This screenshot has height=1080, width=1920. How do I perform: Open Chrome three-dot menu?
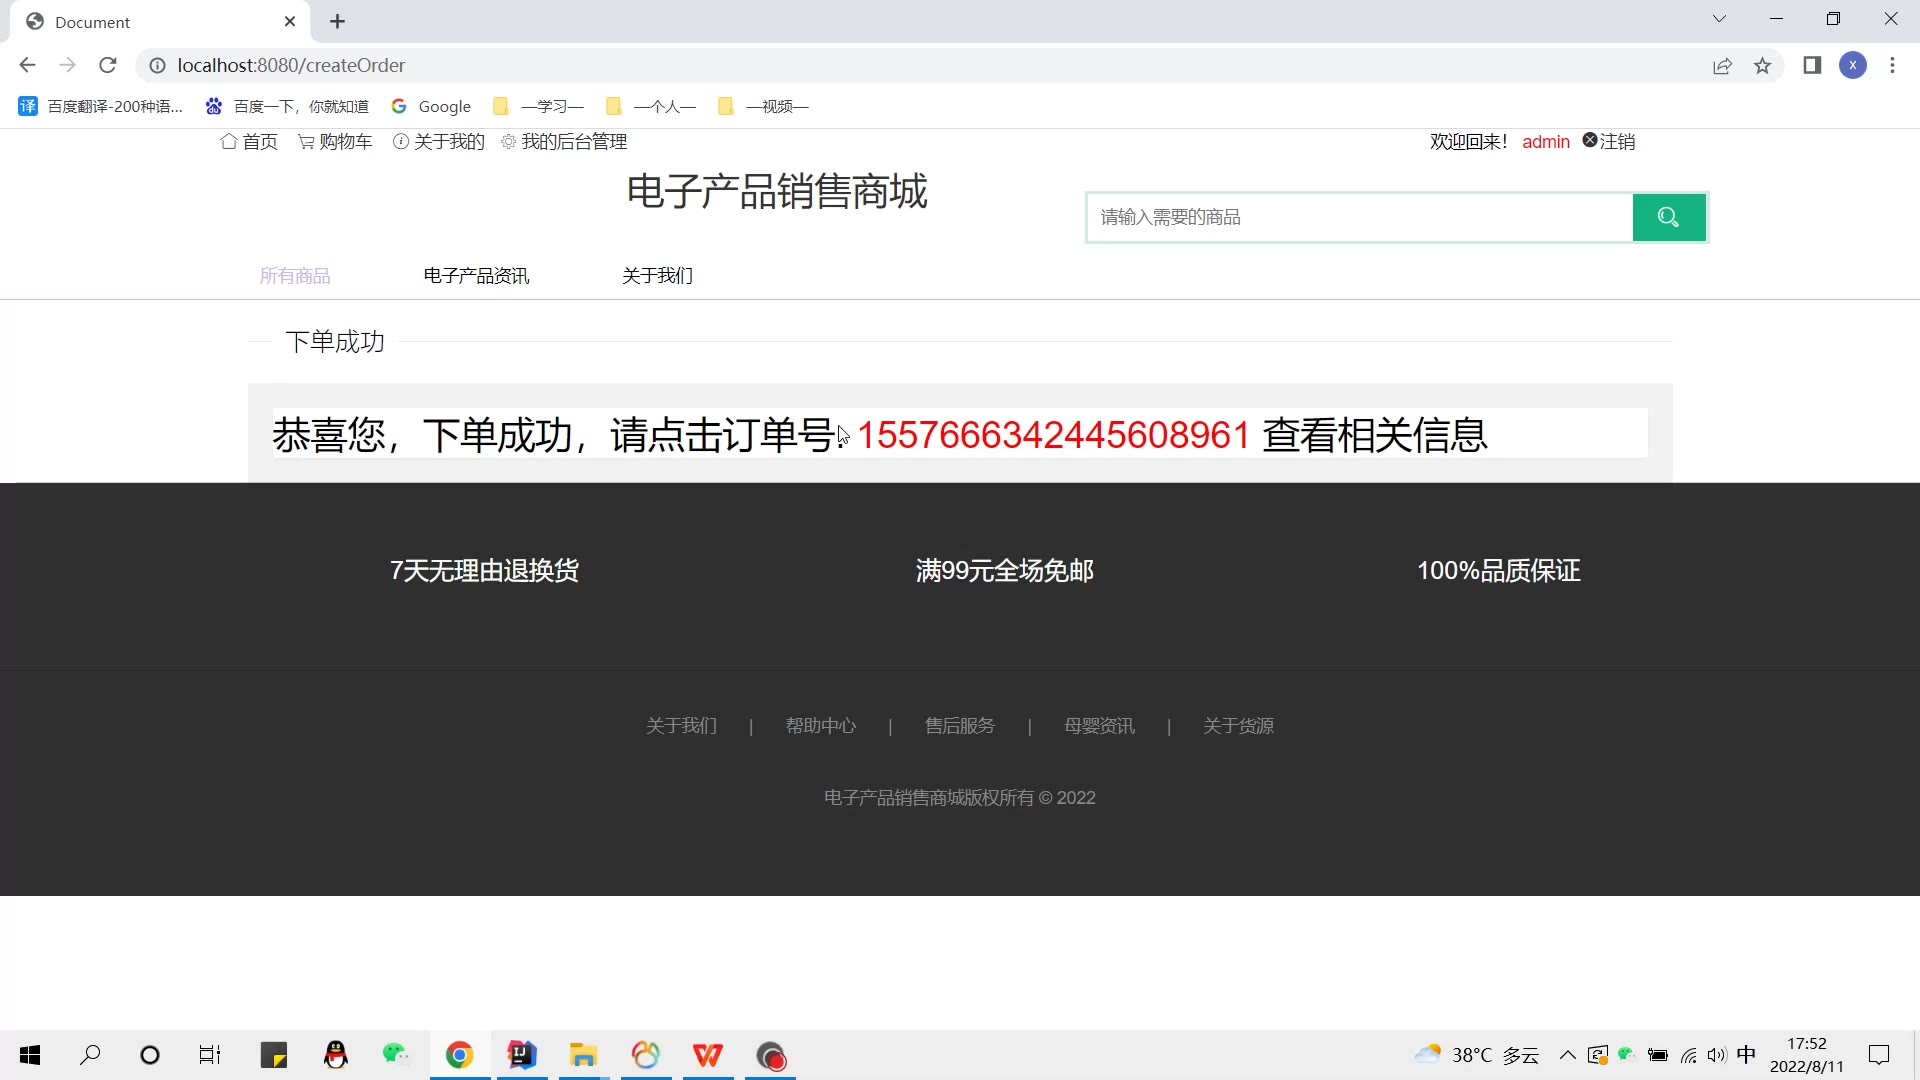pos(1892,66)
